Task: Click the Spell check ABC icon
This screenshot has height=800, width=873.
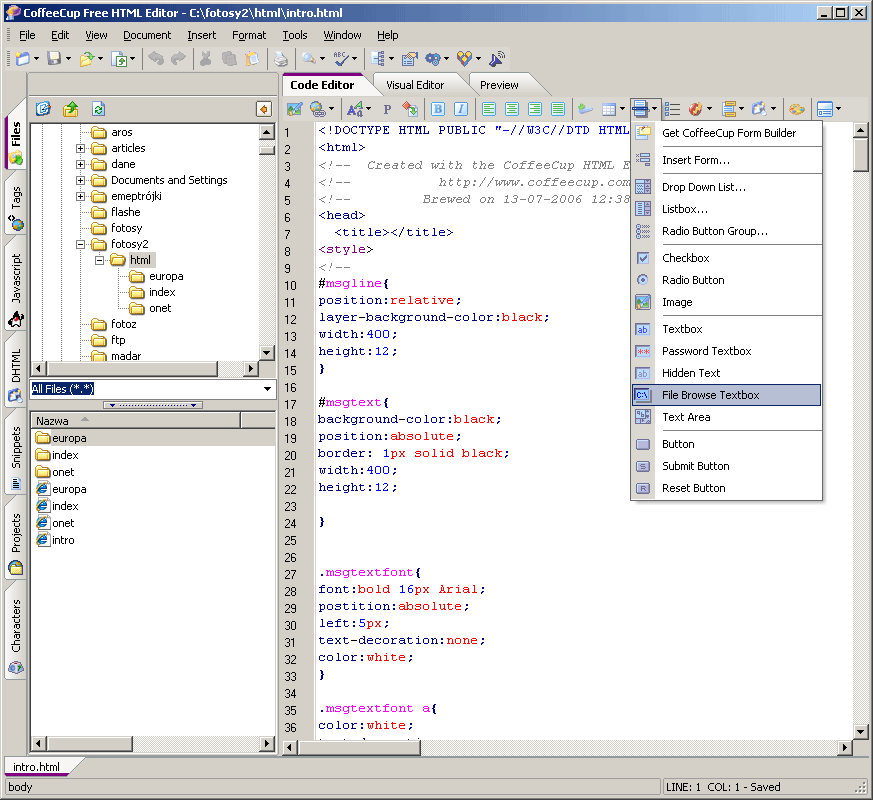Action: [340, 58]
